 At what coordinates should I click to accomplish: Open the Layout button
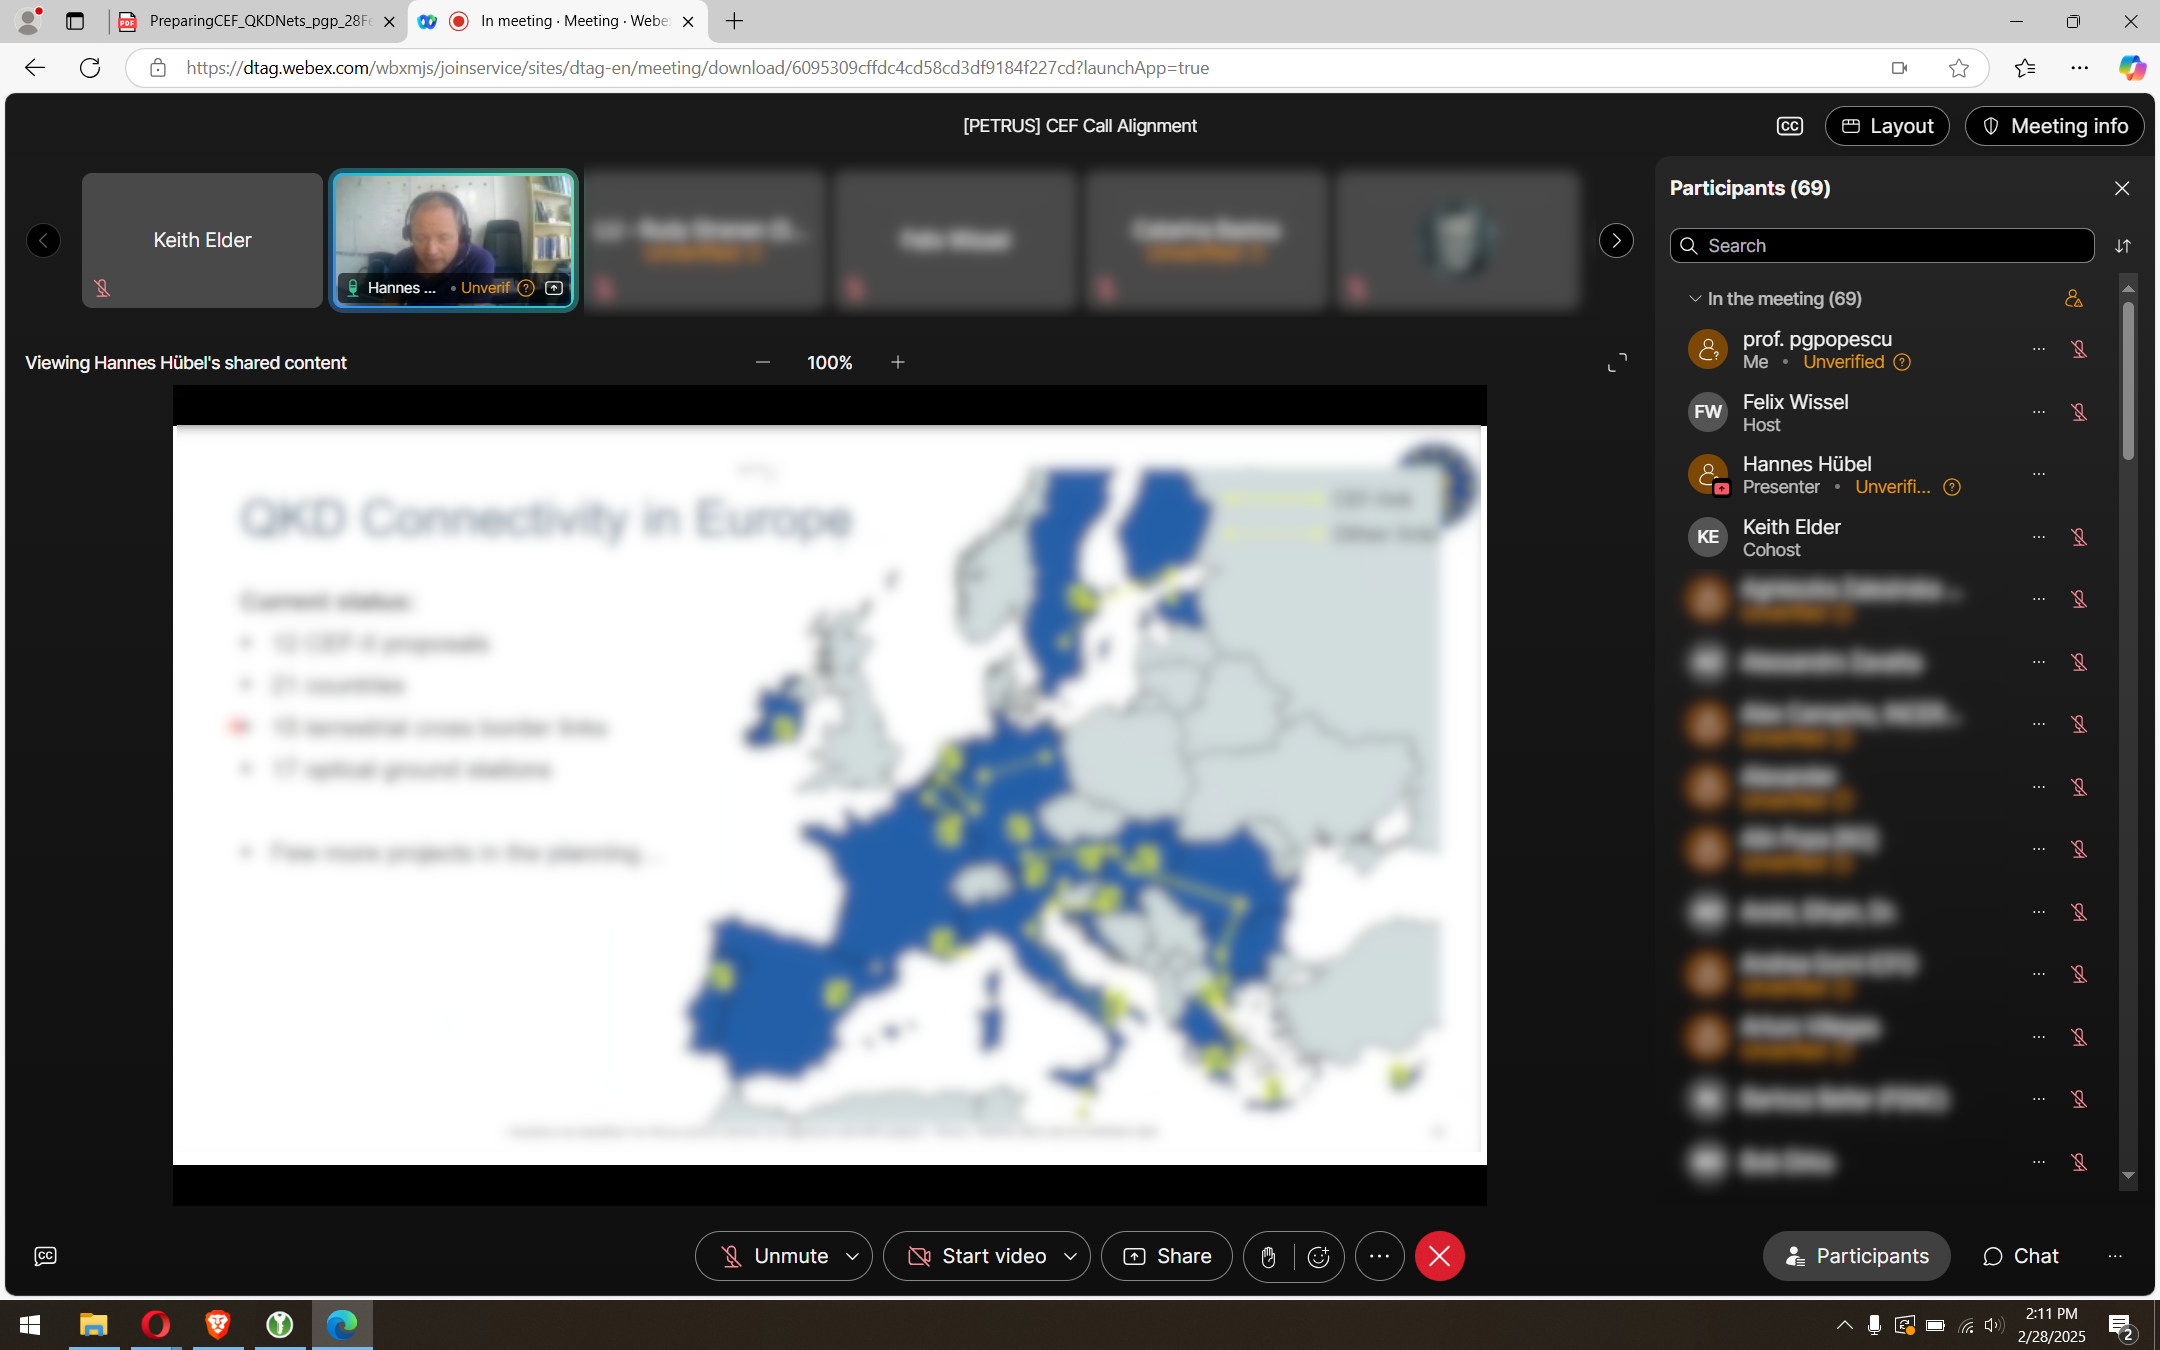click(1886, 126)
